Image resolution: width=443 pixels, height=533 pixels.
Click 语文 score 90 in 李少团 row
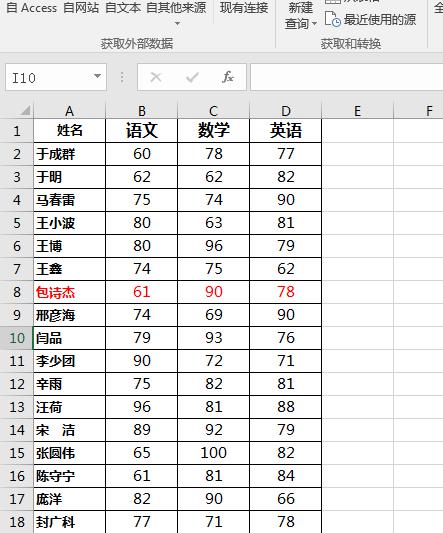click(x=142, y=361)
